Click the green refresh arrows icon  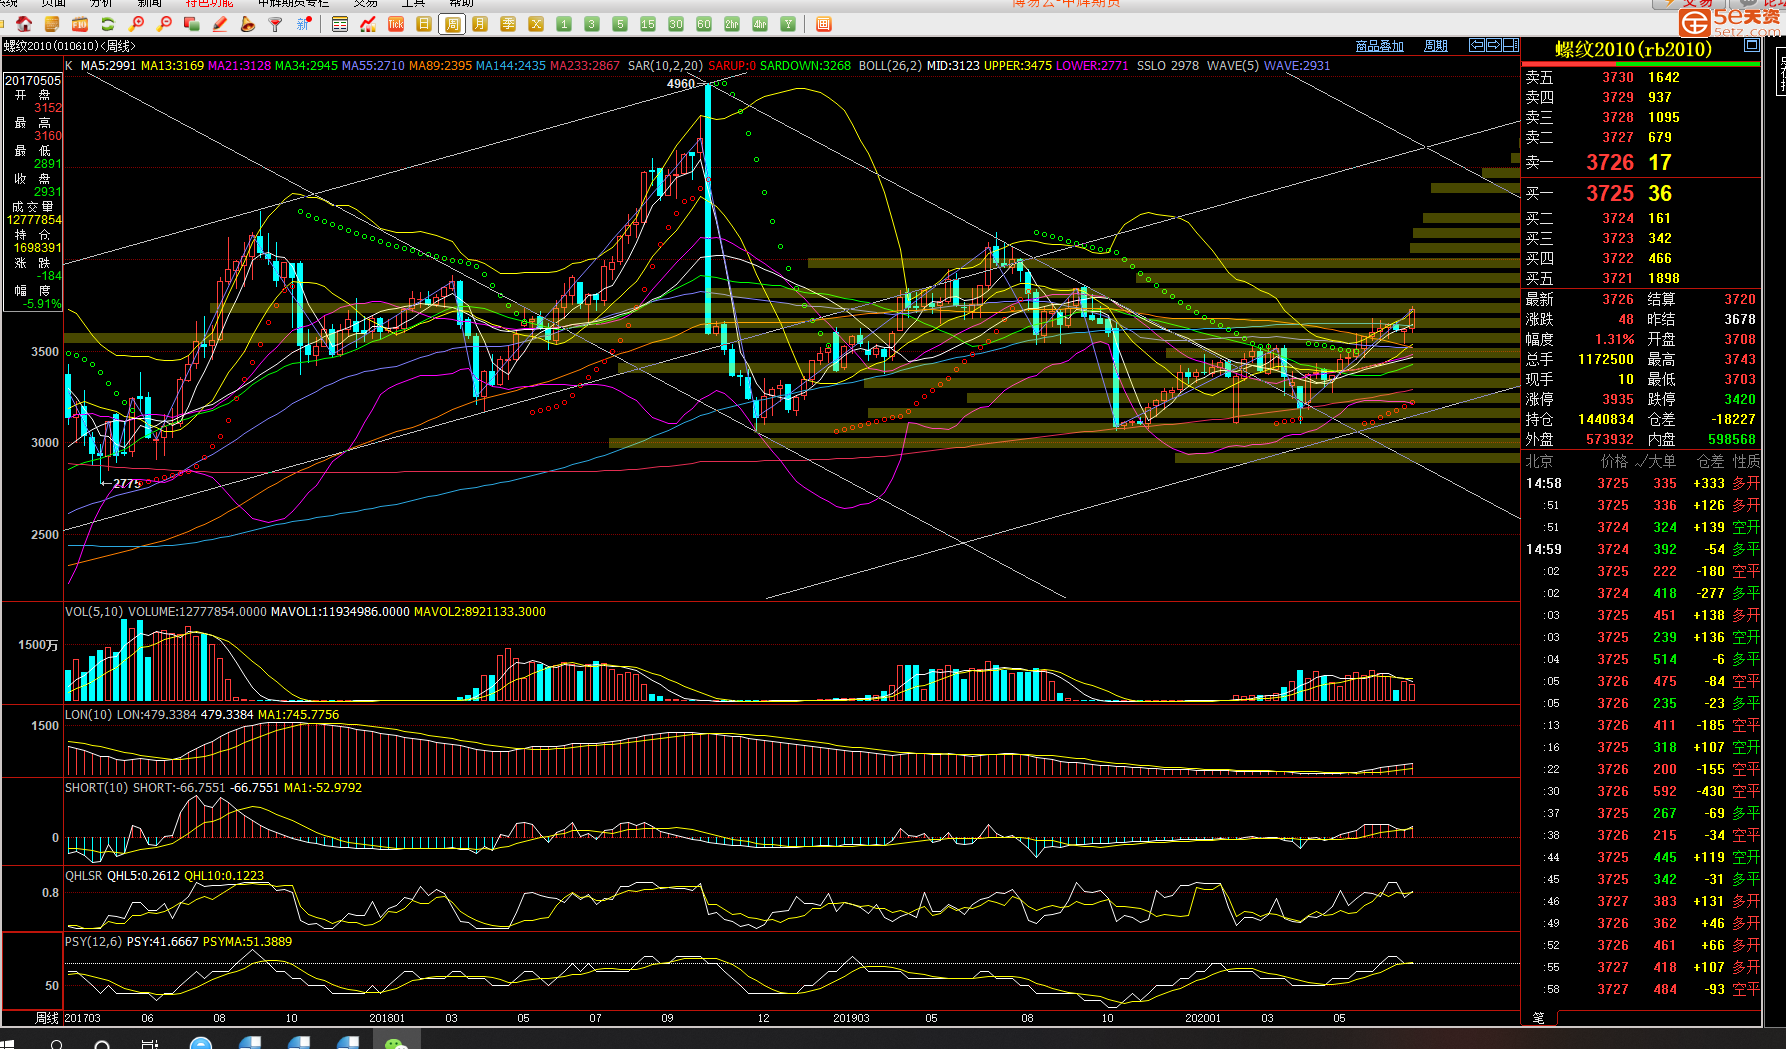point(108,24)
